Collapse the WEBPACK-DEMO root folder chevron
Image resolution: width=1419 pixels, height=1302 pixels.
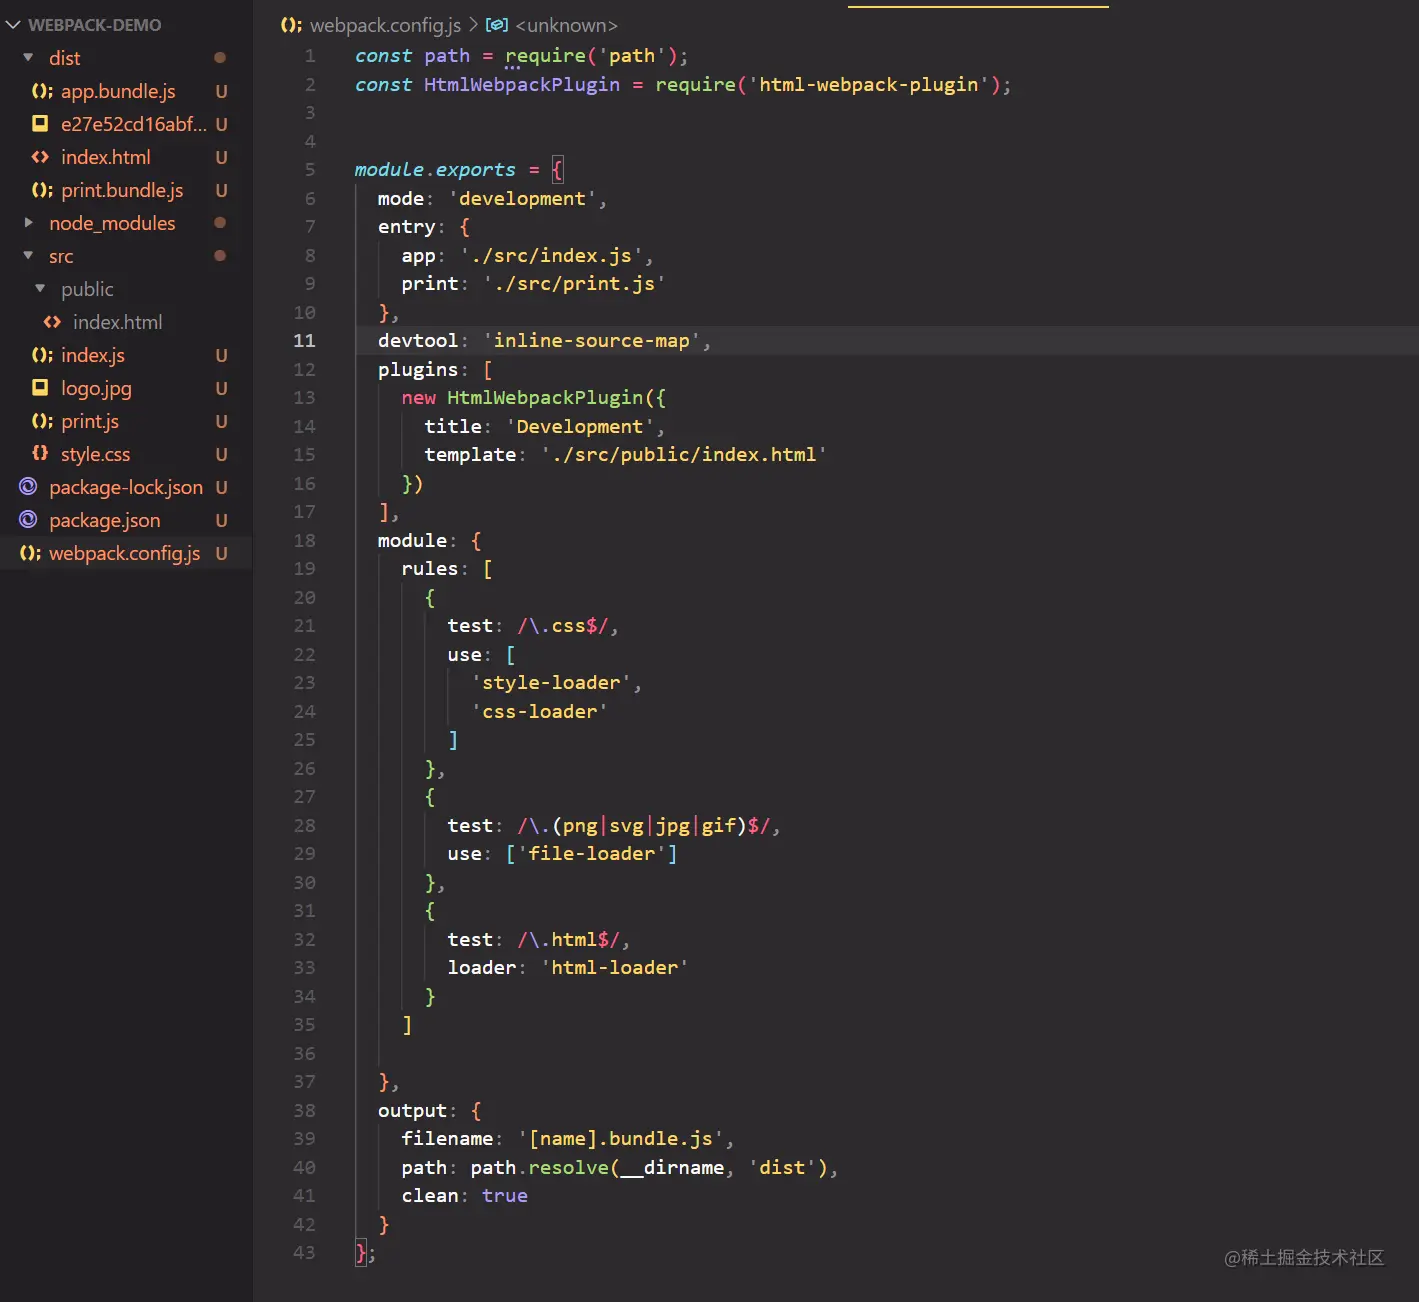[x=13, y=25]
